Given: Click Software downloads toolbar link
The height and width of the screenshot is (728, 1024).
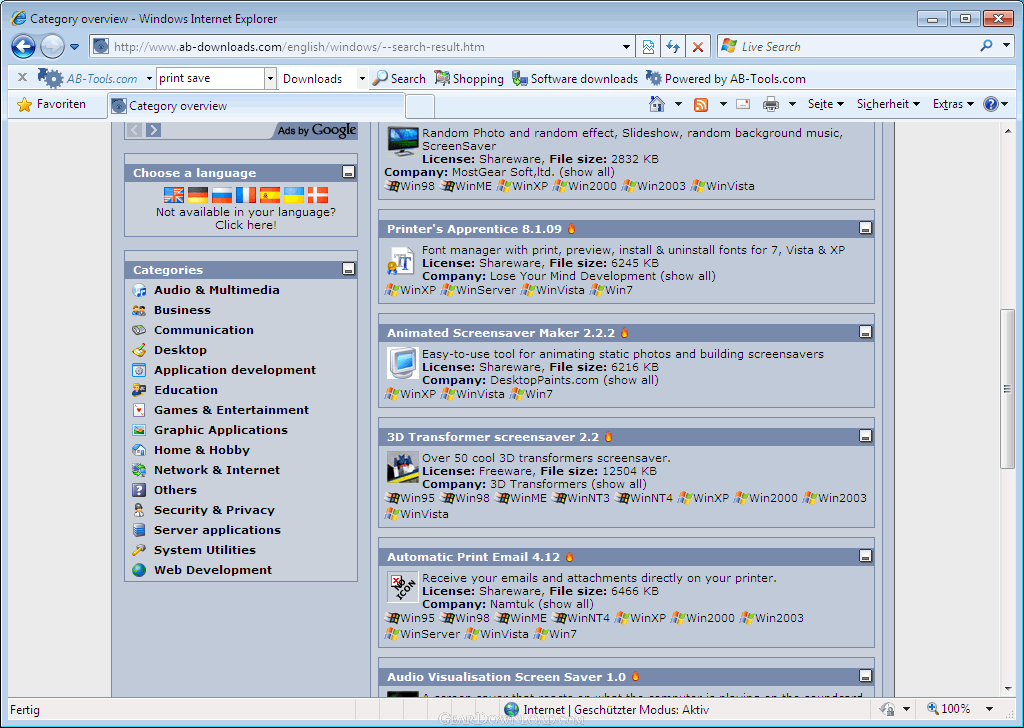Looking at the screenshot, I should [x=575, y=78].
